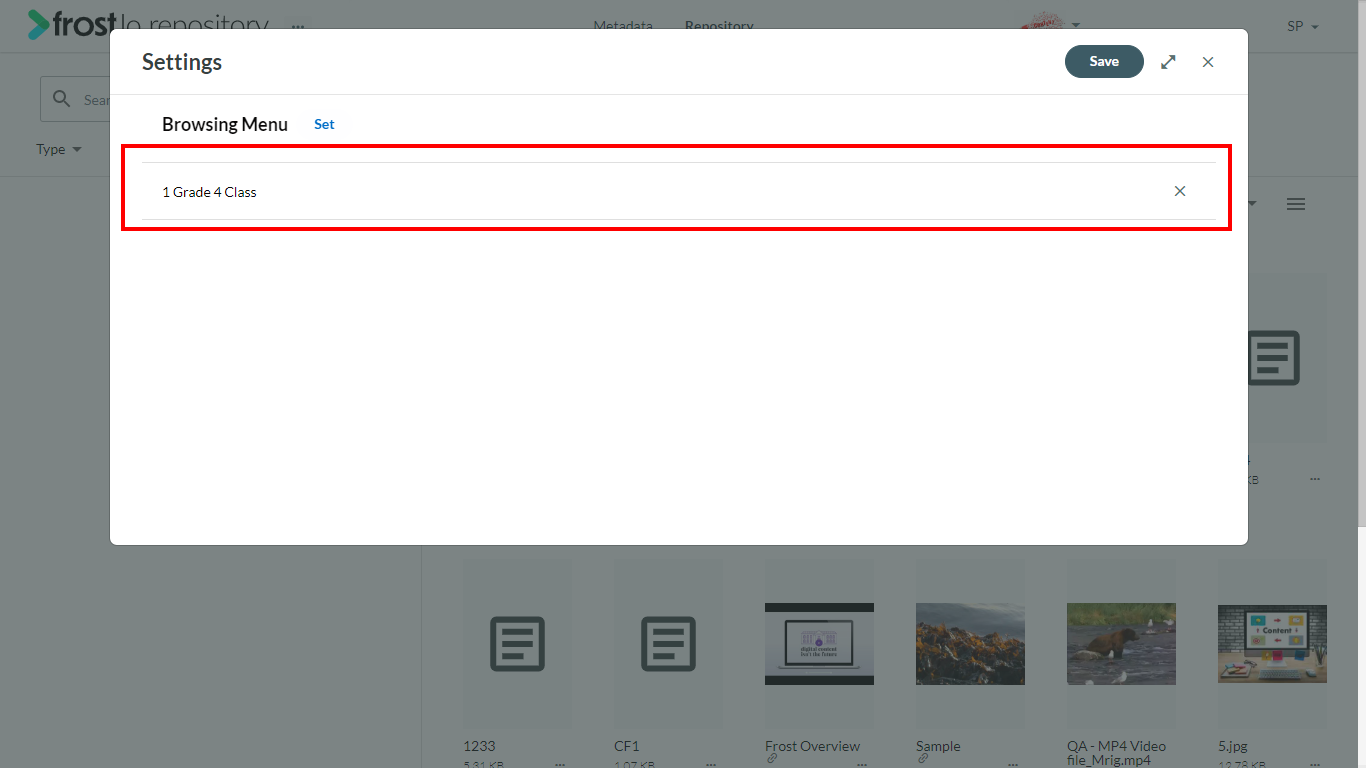This screenshot has width=1366, height=768.
Task: Switch to the Metadata tab
Action: coord(623,26)
